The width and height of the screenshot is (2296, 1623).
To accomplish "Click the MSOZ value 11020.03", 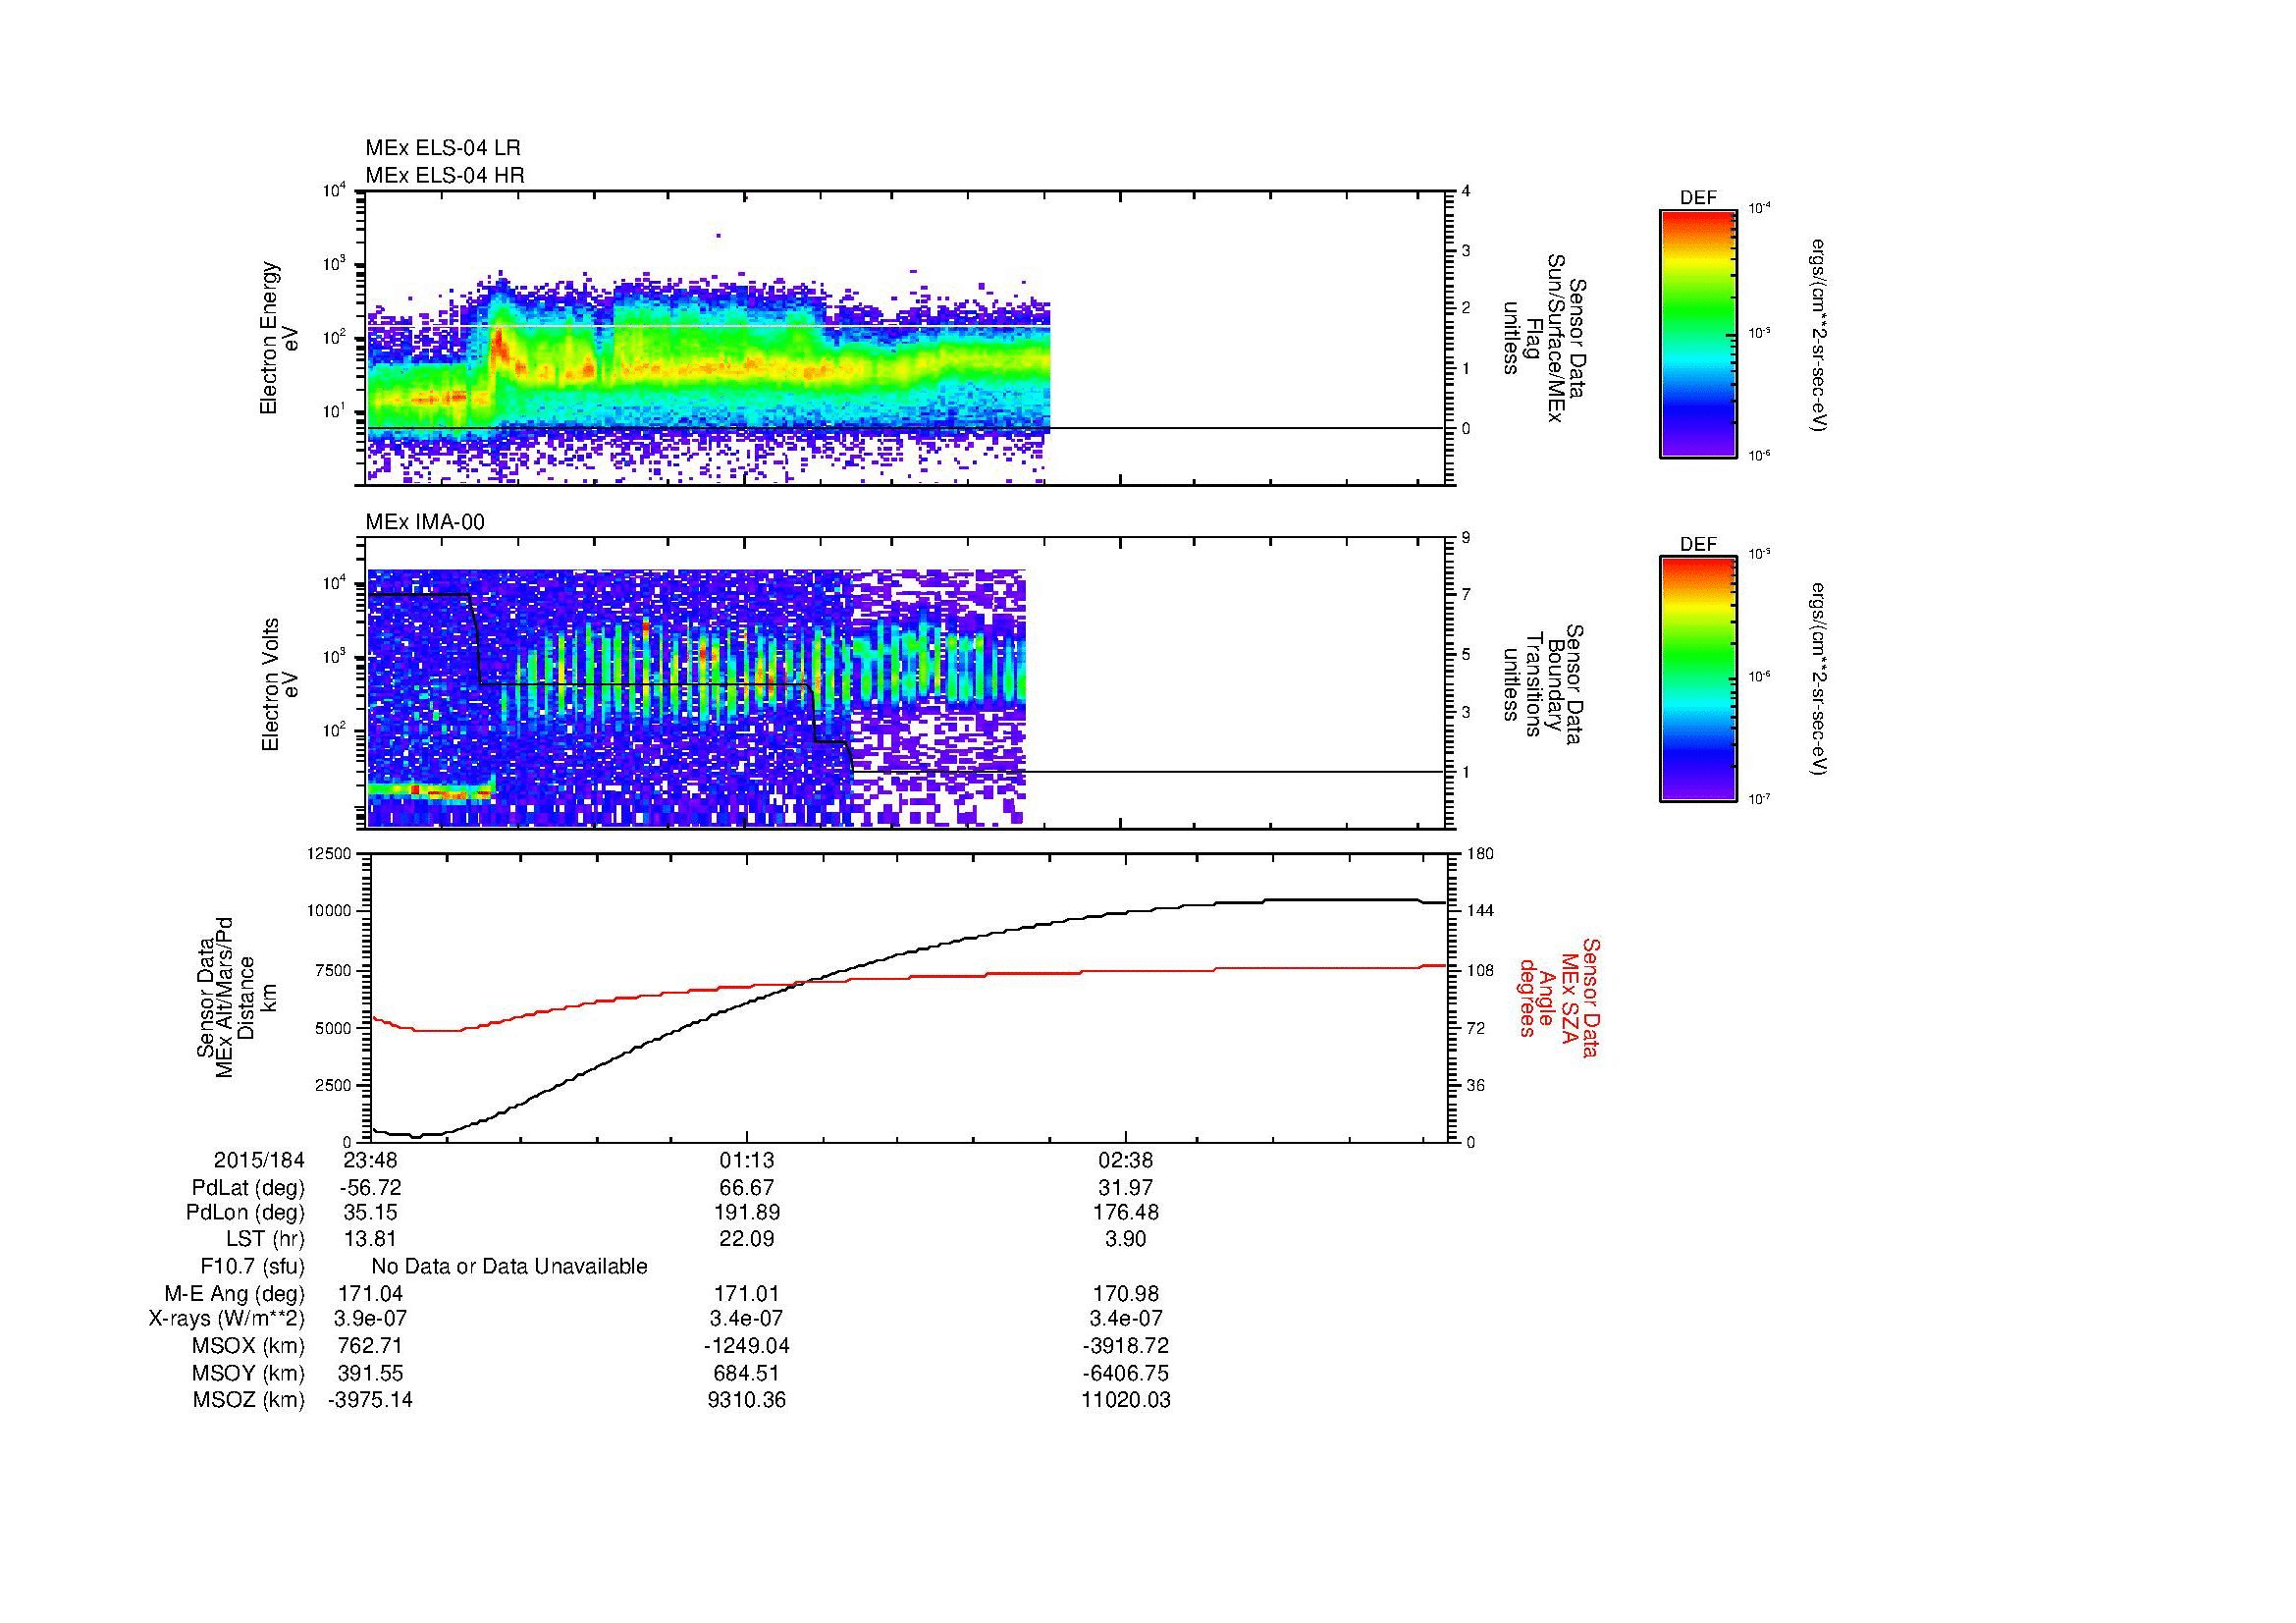I will 1125,1400.
